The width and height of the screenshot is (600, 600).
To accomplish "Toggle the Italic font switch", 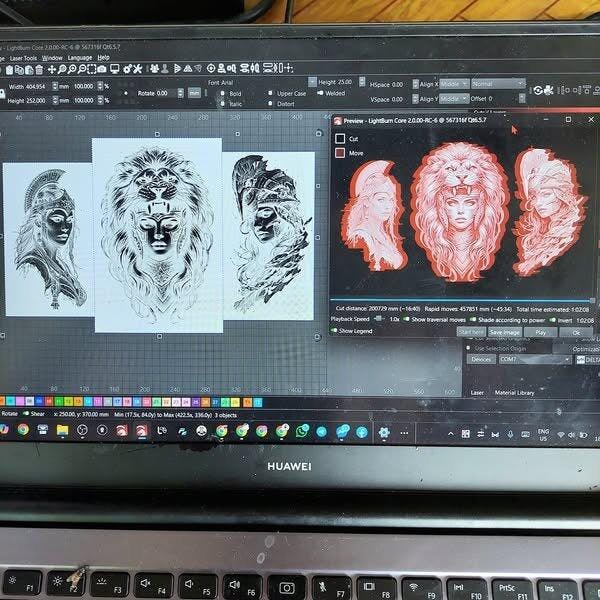I will (x=223, y=104).
